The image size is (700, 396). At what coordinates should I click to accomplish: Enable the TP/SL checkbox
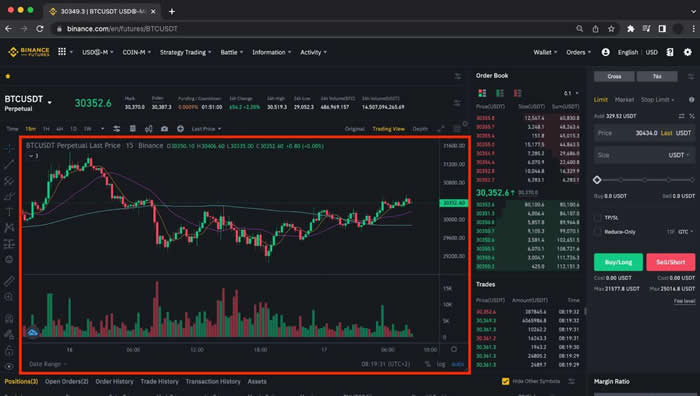click(x=598, y=217)
